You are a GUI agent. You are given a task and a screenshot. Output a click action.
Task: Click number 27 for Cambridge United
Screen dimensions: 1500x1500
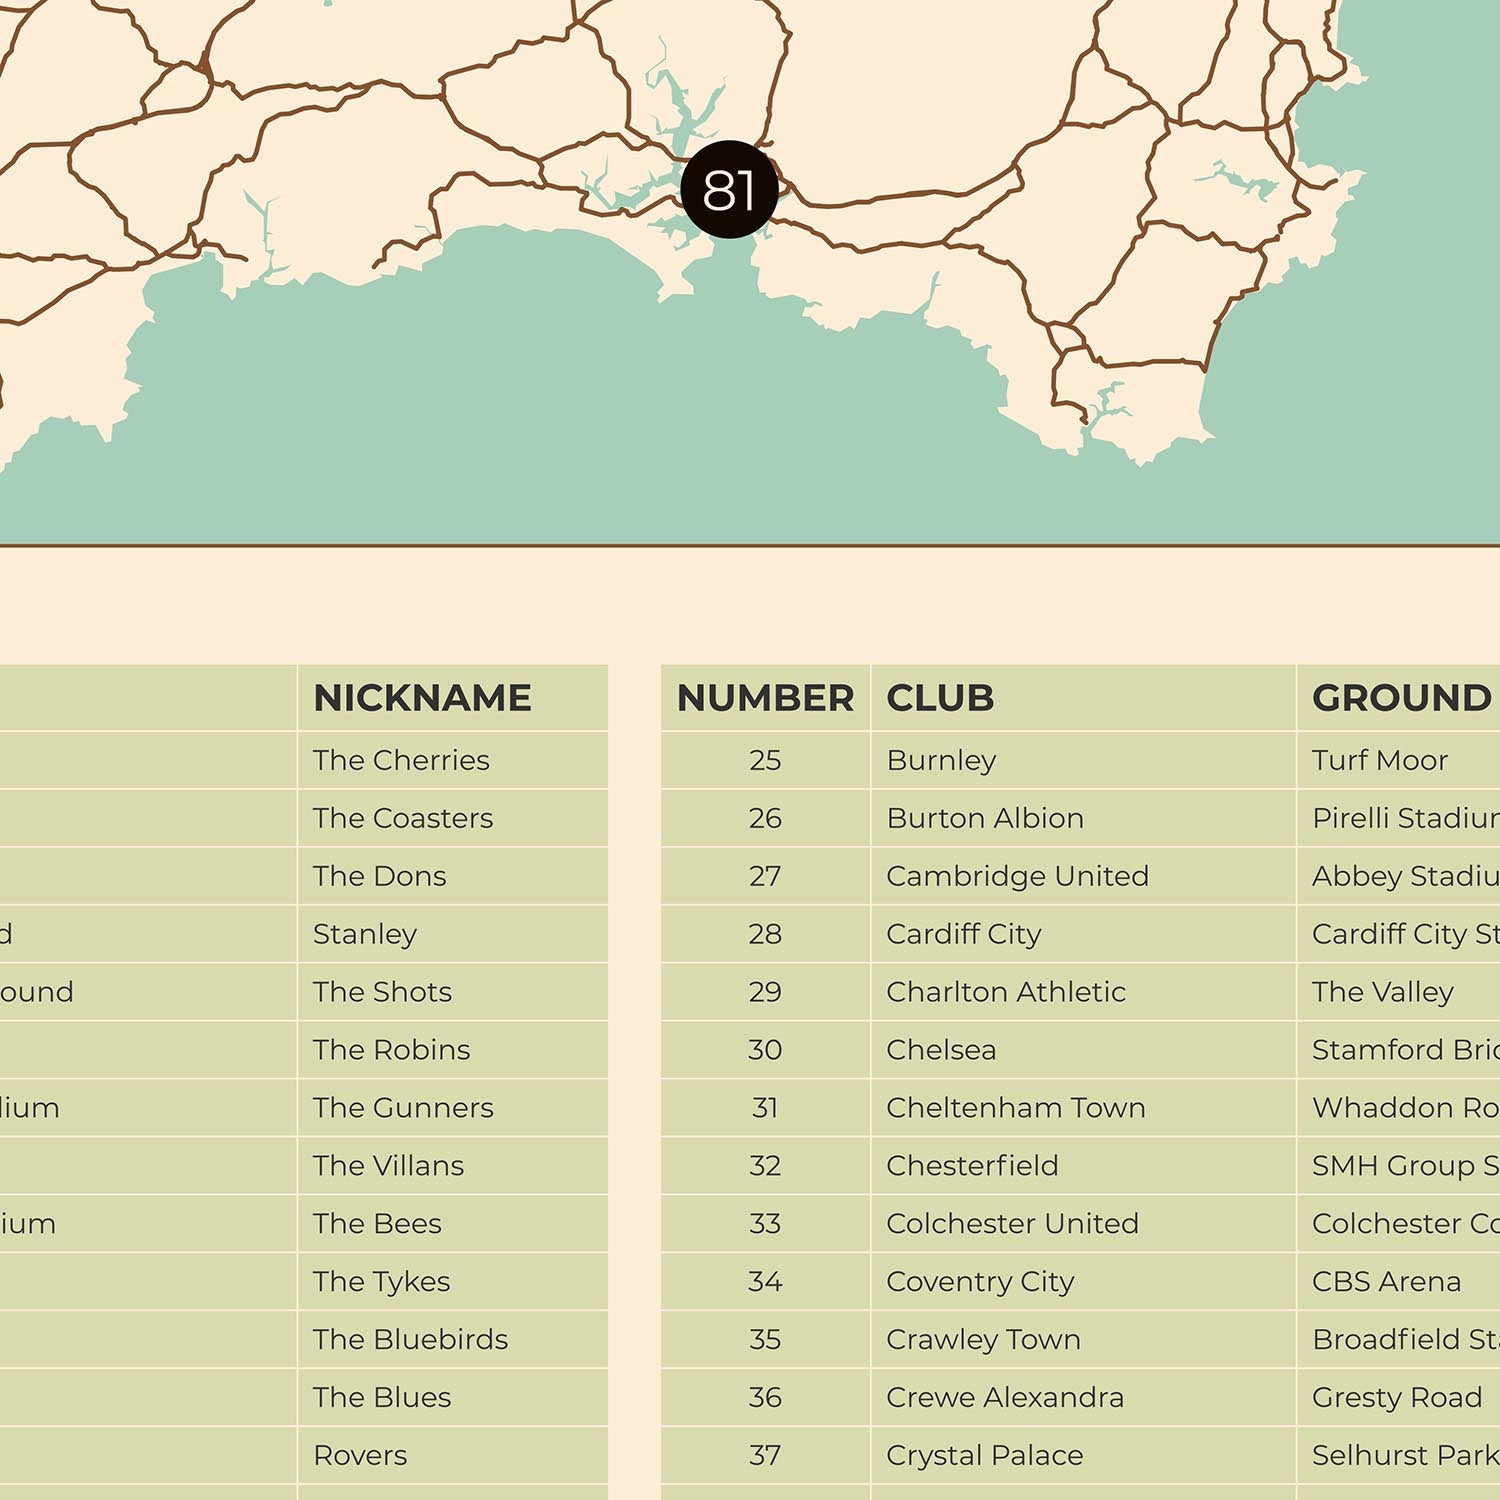(x=765, y=876)
